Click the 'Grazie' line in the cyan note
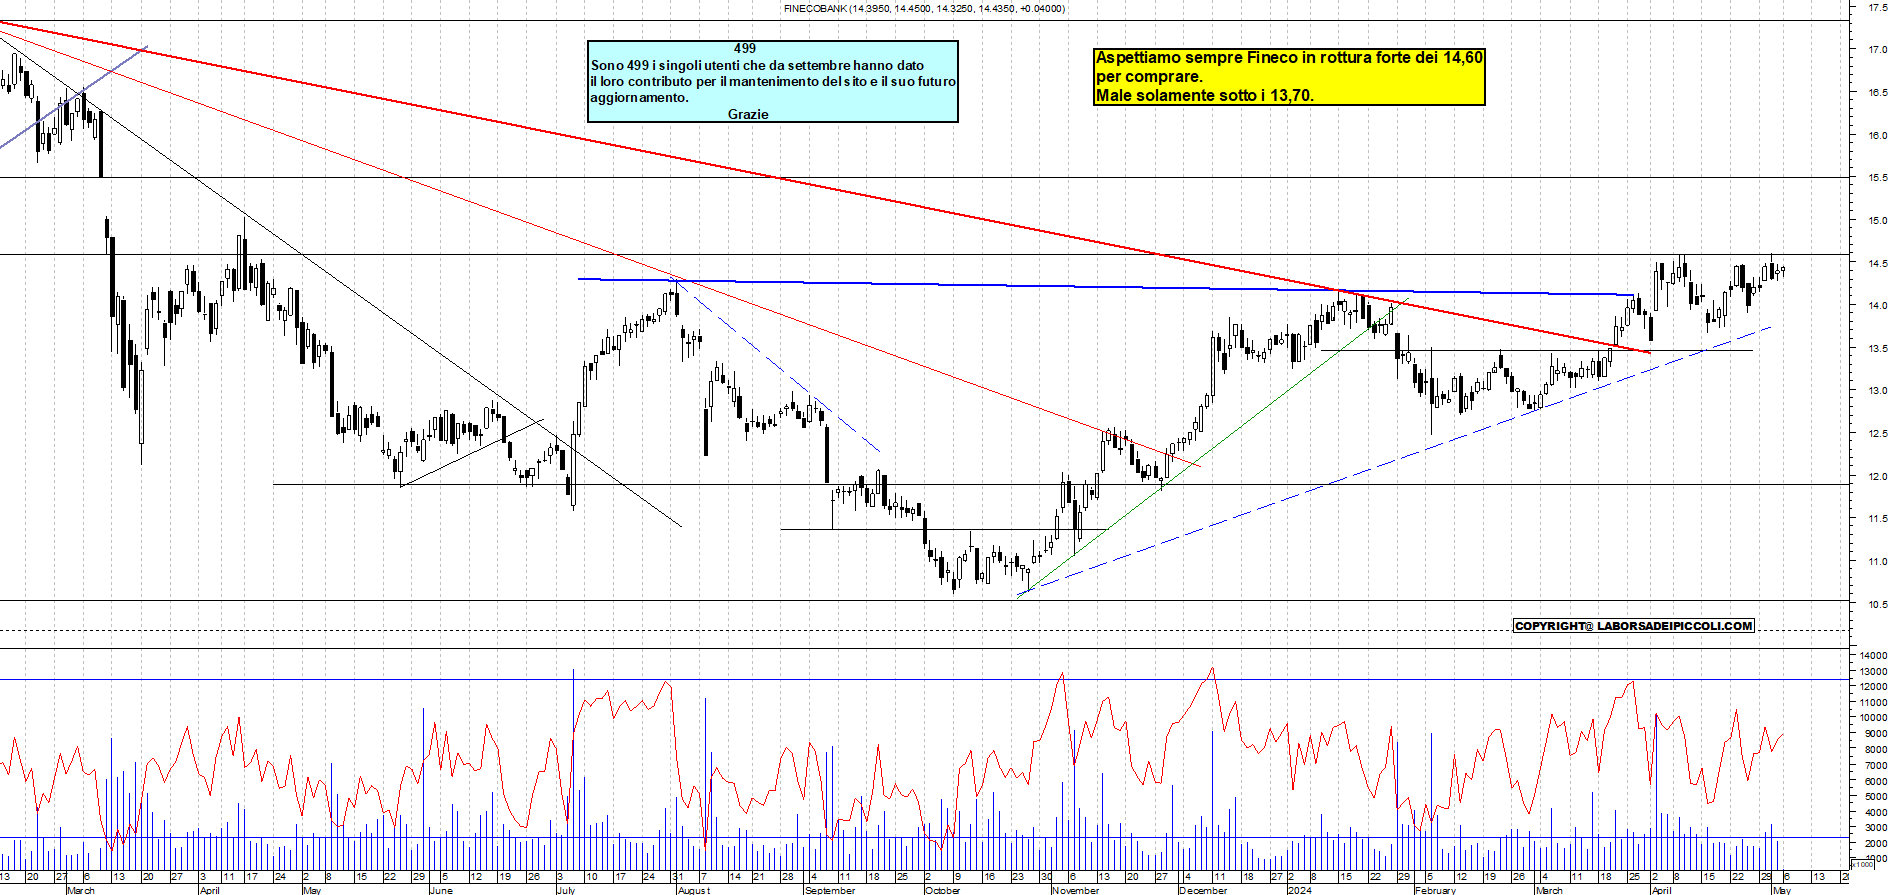The height and width of the screenshot is (895, 1890). [x=748, y=114]
